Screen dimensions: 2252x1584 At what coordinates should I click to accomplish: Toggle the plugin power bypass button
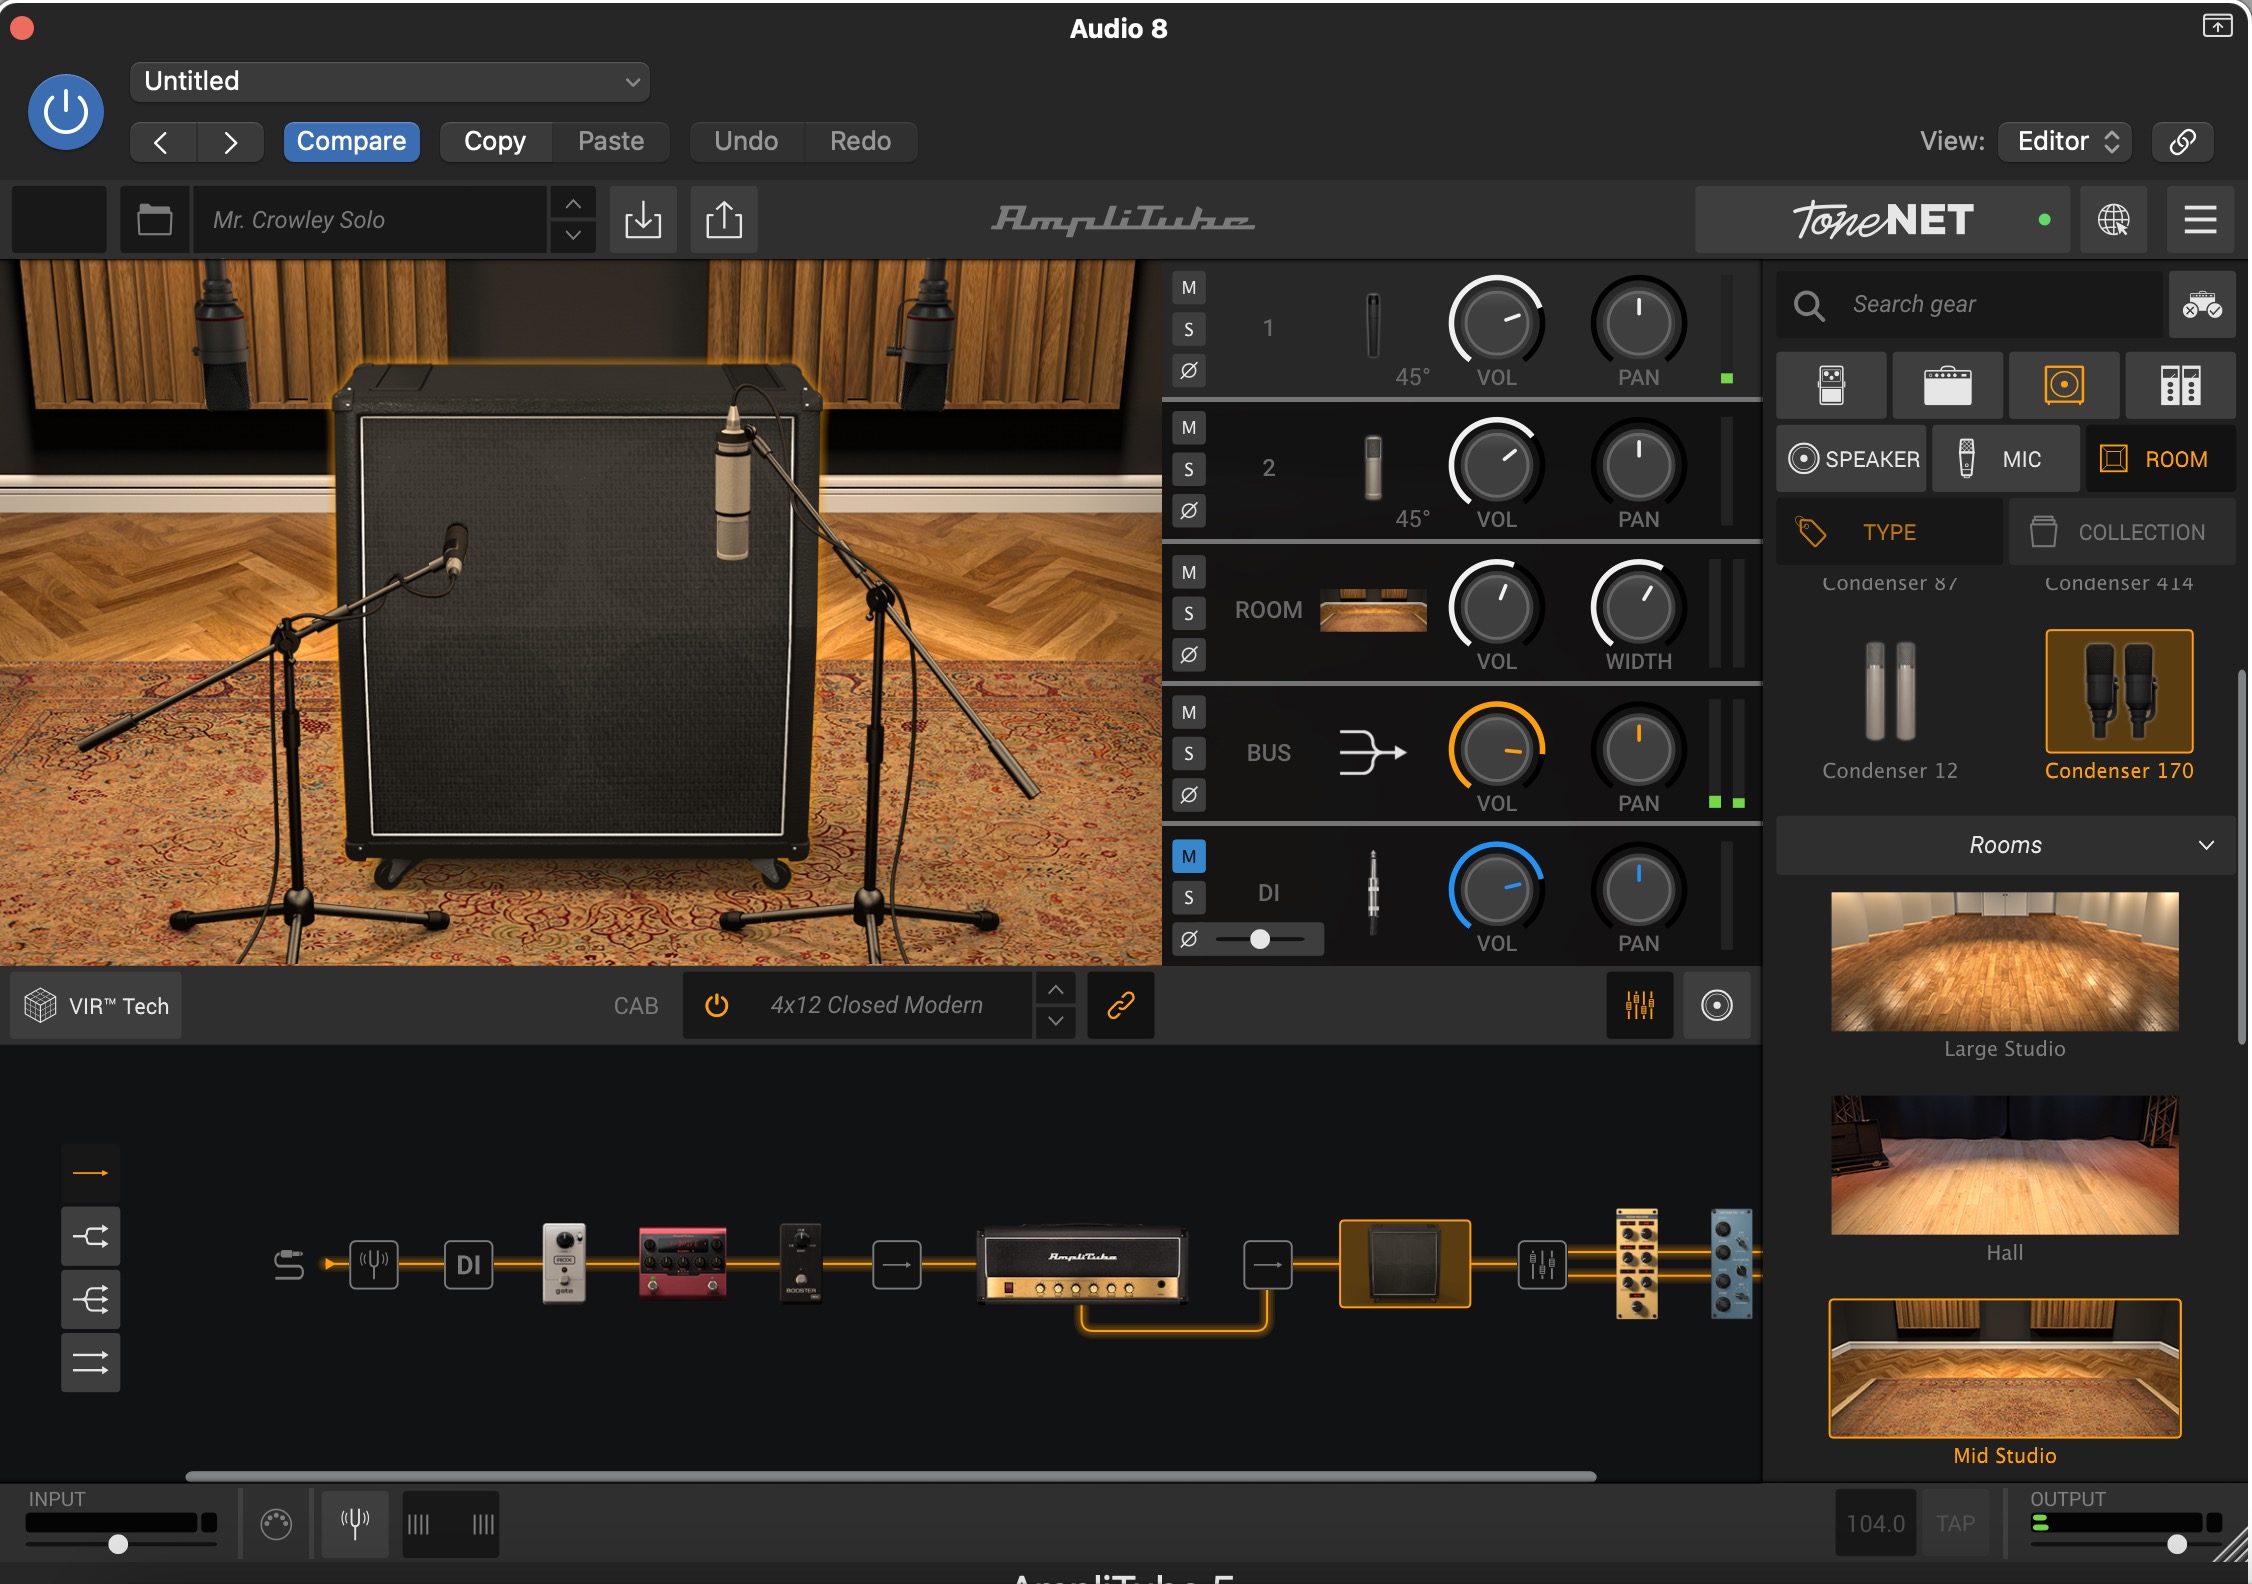click(66, 111)
